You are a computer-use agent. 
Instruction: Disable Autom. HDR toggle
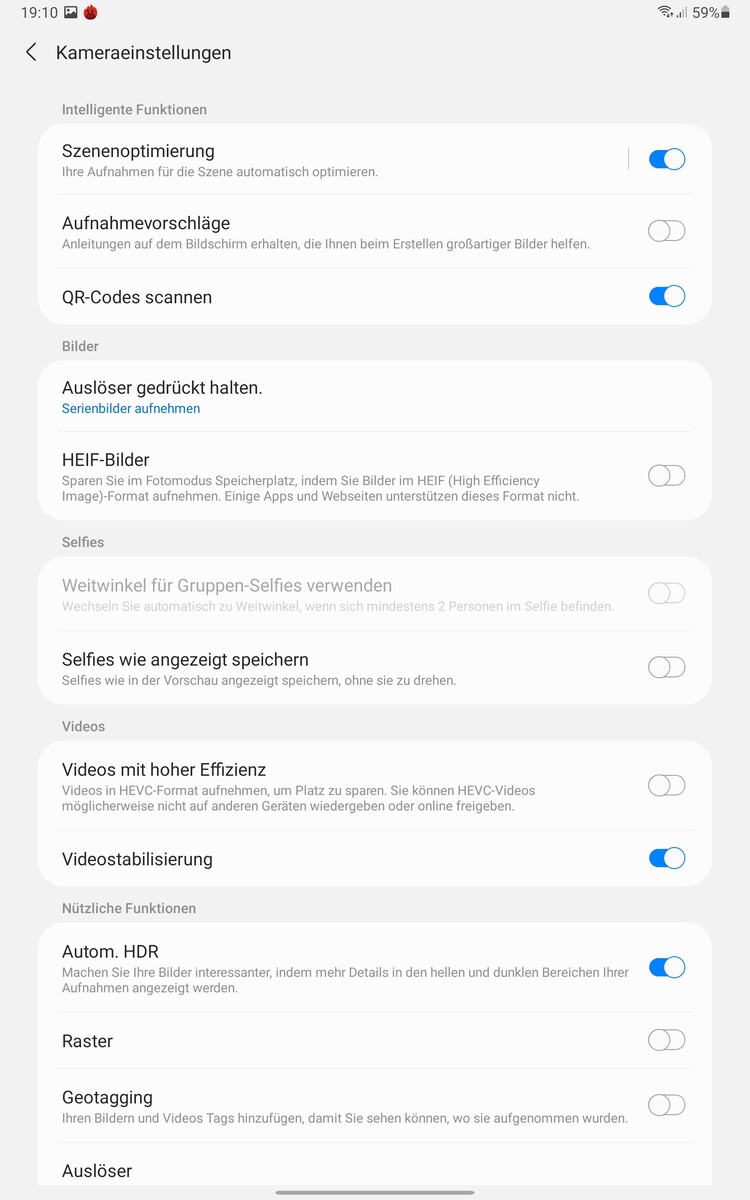(666, 967)
